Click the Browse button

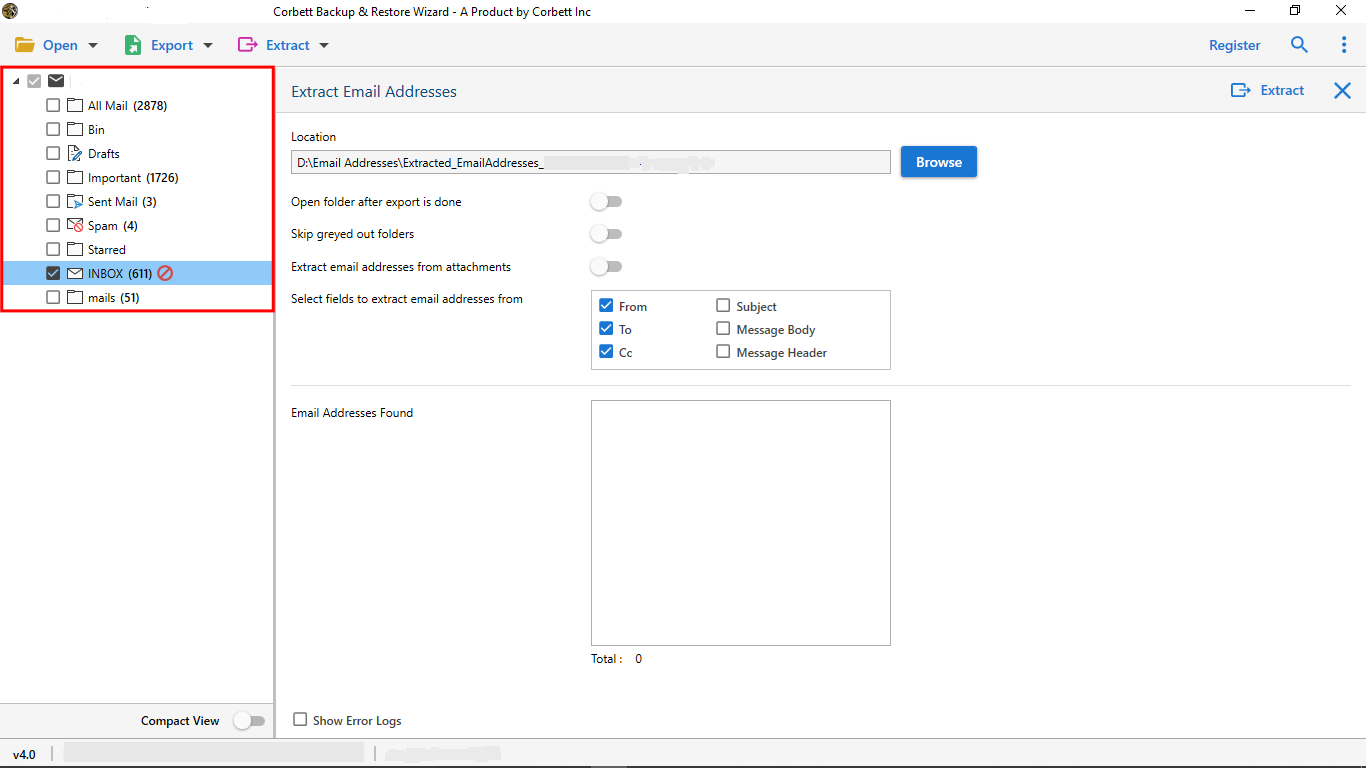click(x=939, y=162)
